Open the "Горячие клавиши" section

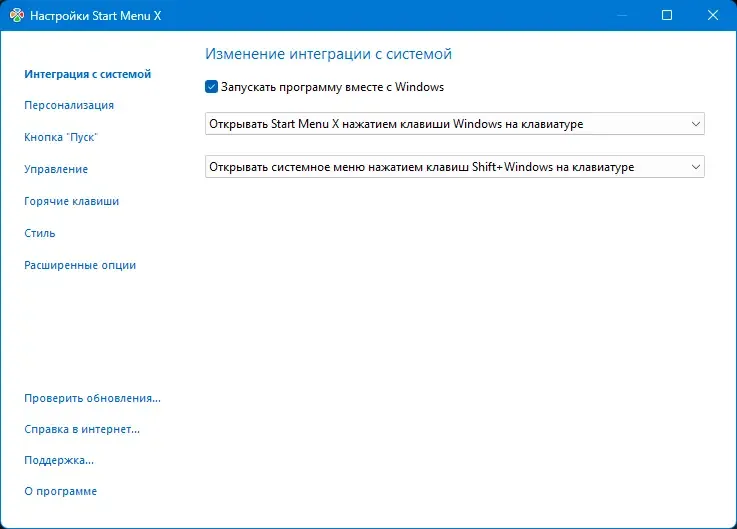(71, 201)
